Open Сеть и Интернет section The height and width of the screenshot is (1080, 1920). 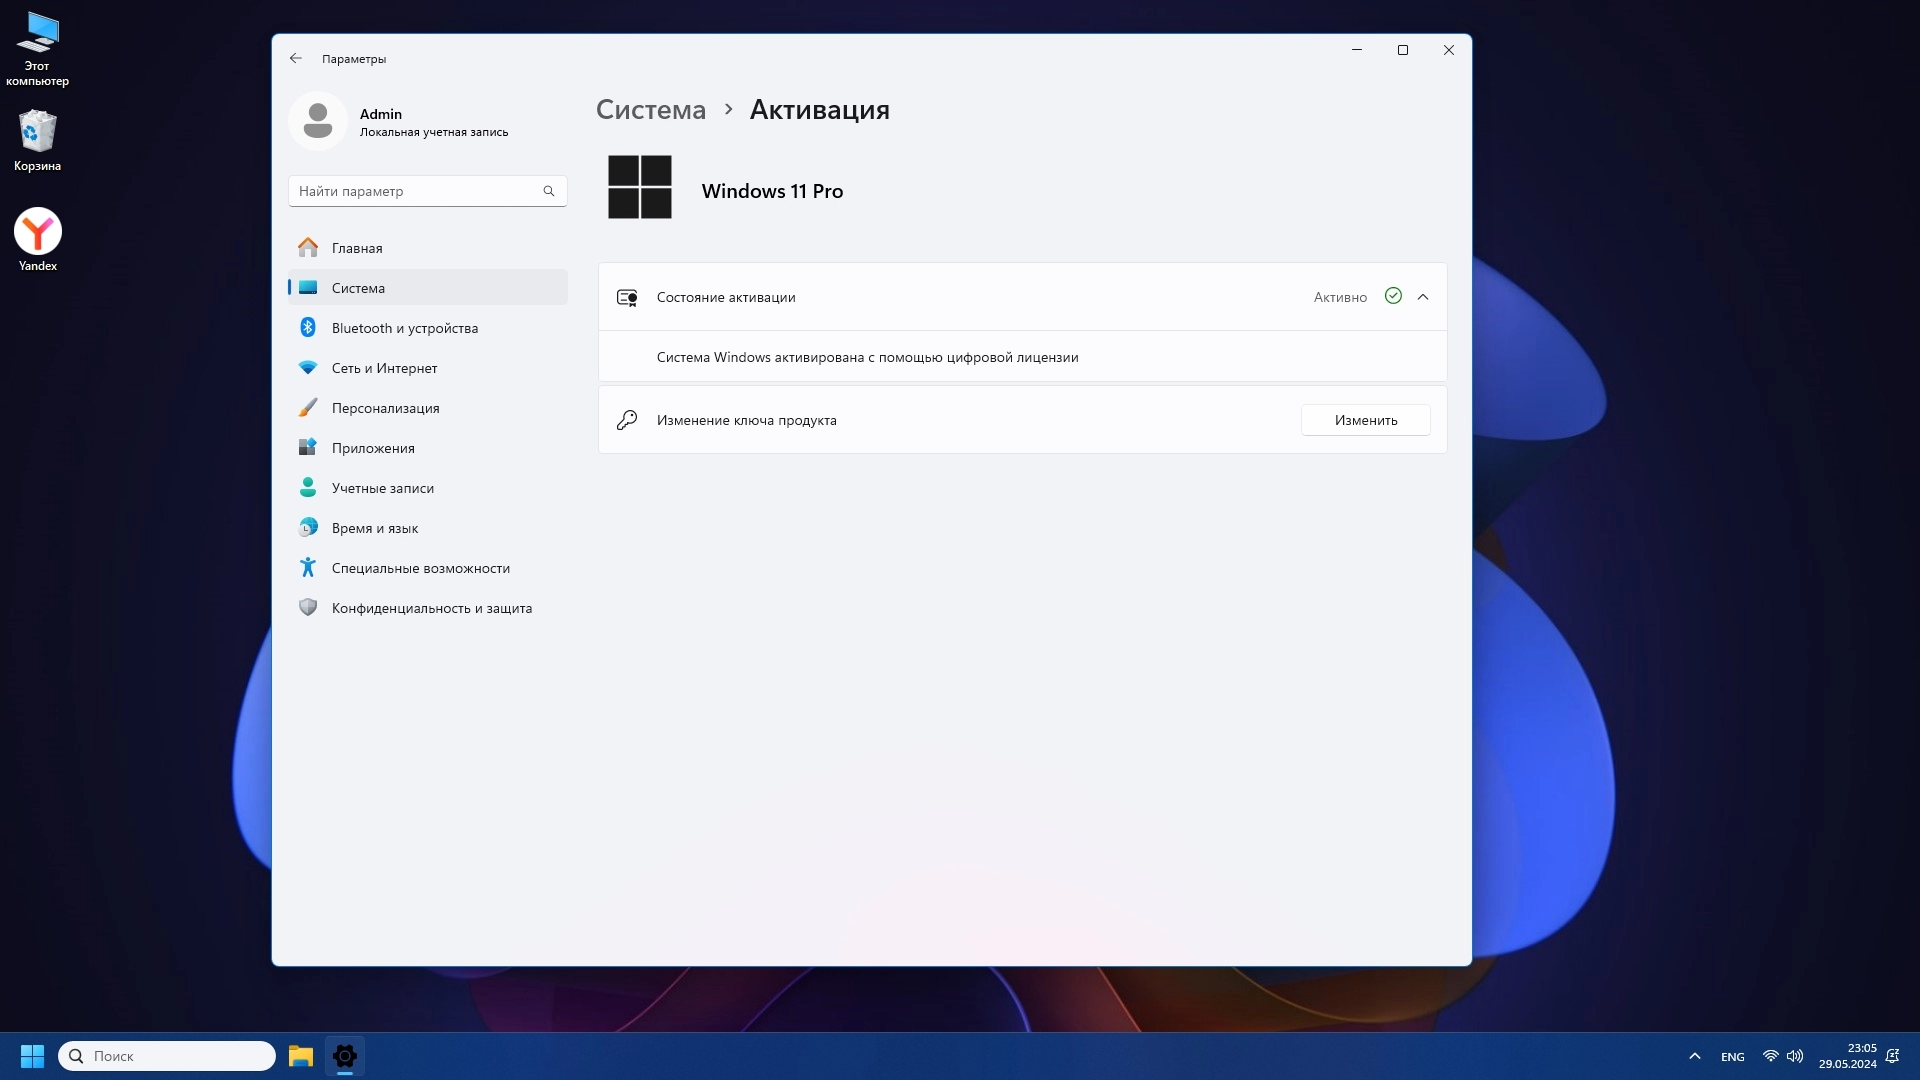384,368
